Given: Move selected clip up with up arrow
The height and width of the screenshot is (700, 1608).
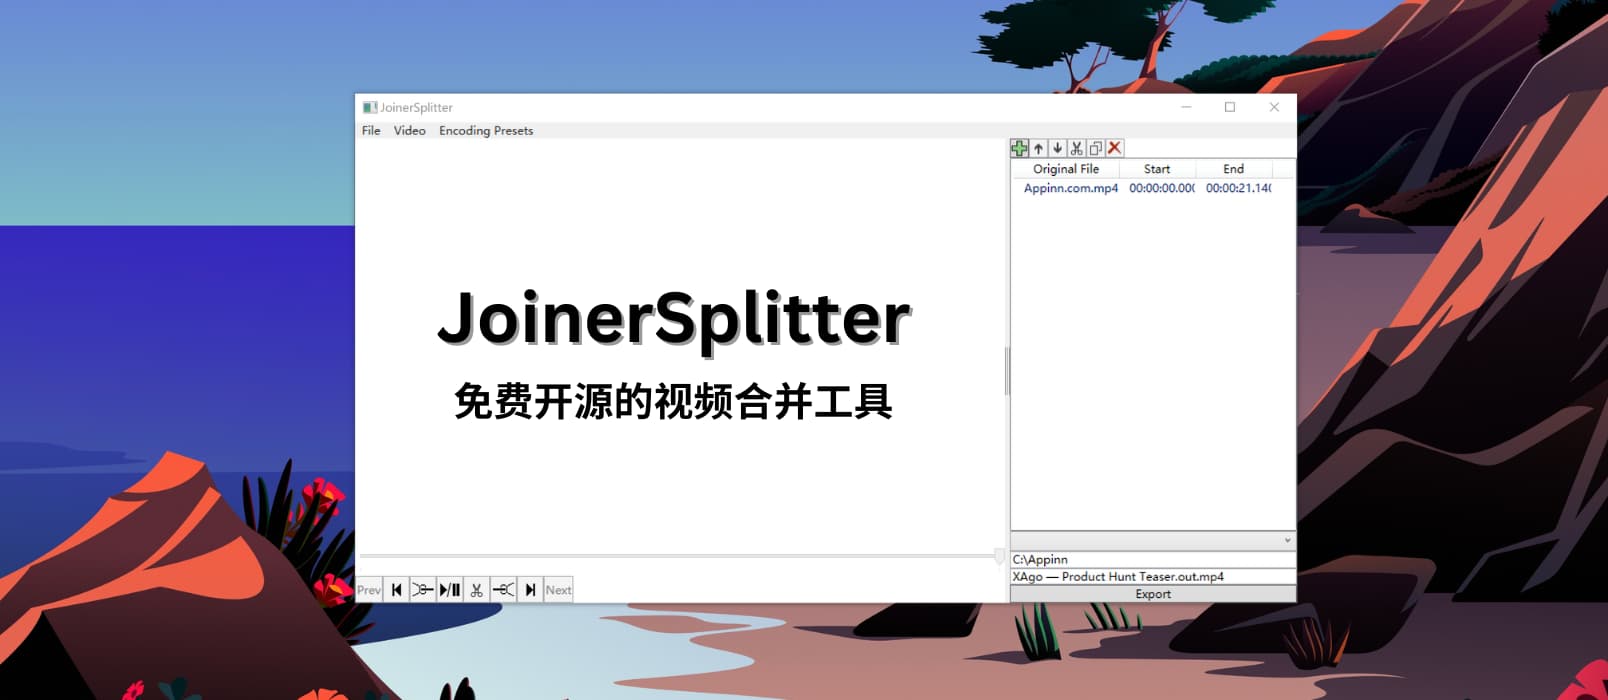Looking at the screenshot, I should (x=1038, y=148).
